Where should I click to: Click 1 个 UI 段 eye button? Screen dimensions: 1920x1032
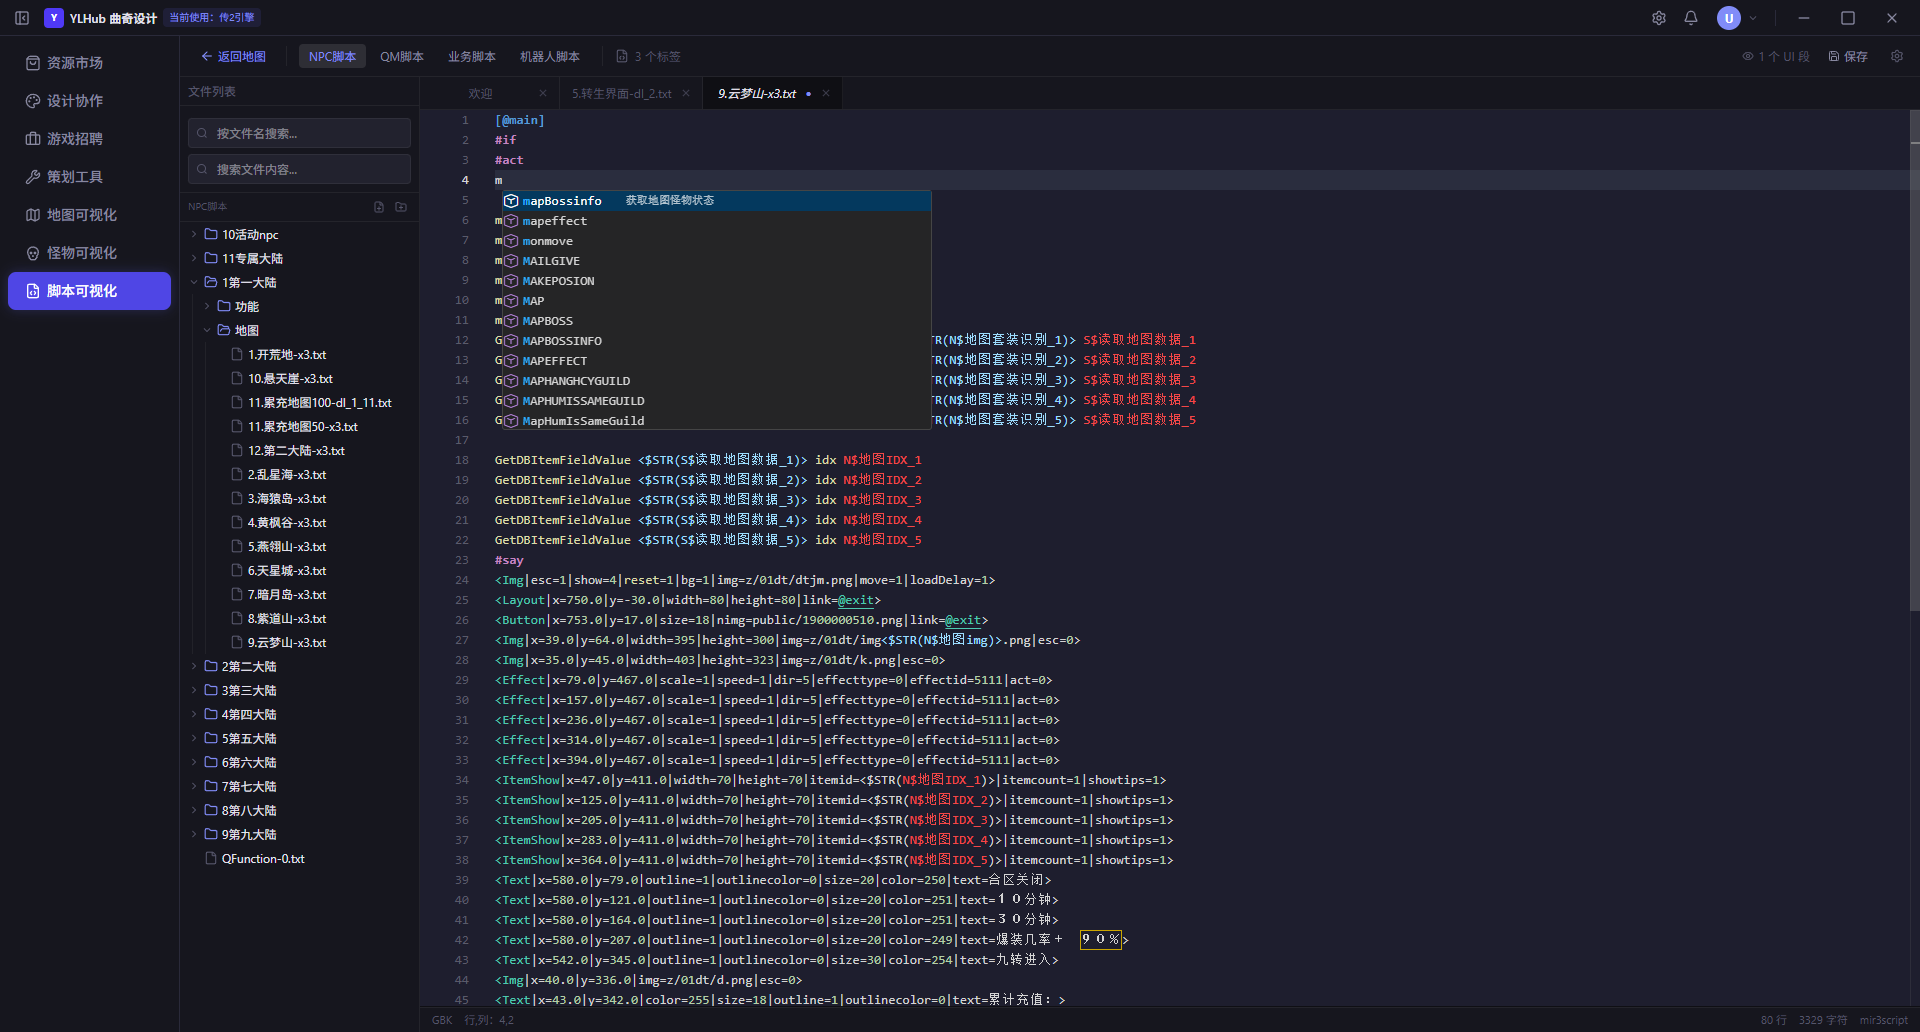point(1776,57)
